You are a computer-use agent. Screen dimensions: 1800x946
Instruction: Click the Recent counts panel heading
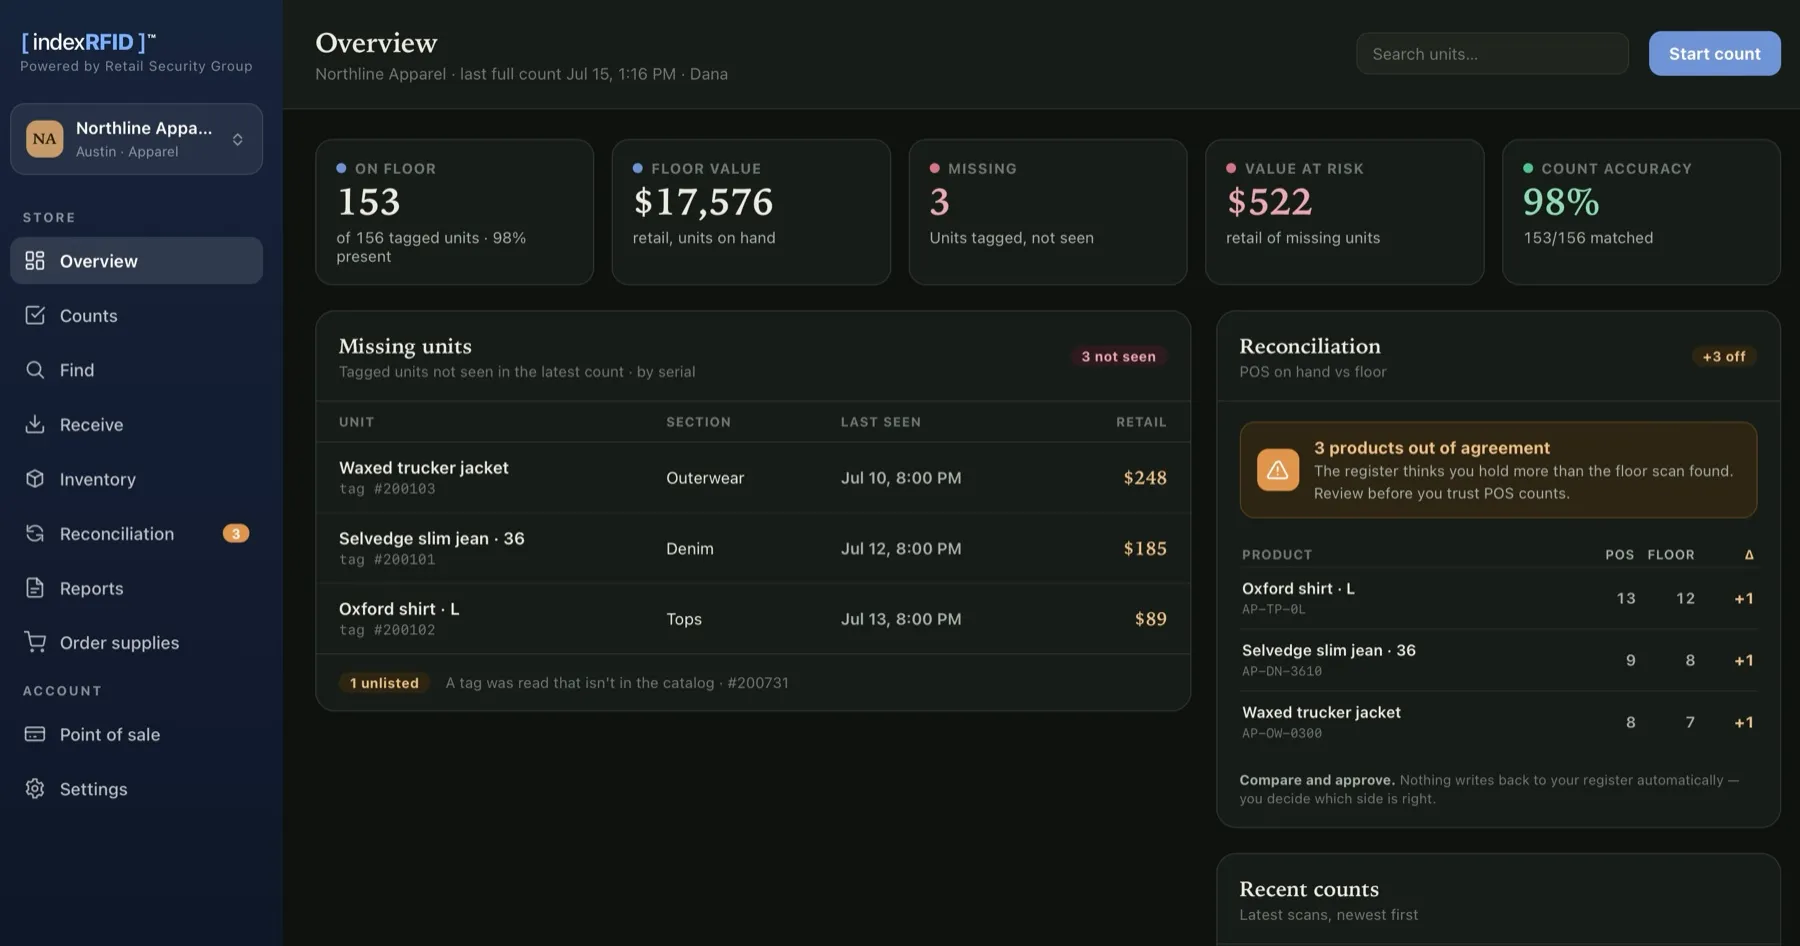pyautogui.click(x=1309, y=889)
